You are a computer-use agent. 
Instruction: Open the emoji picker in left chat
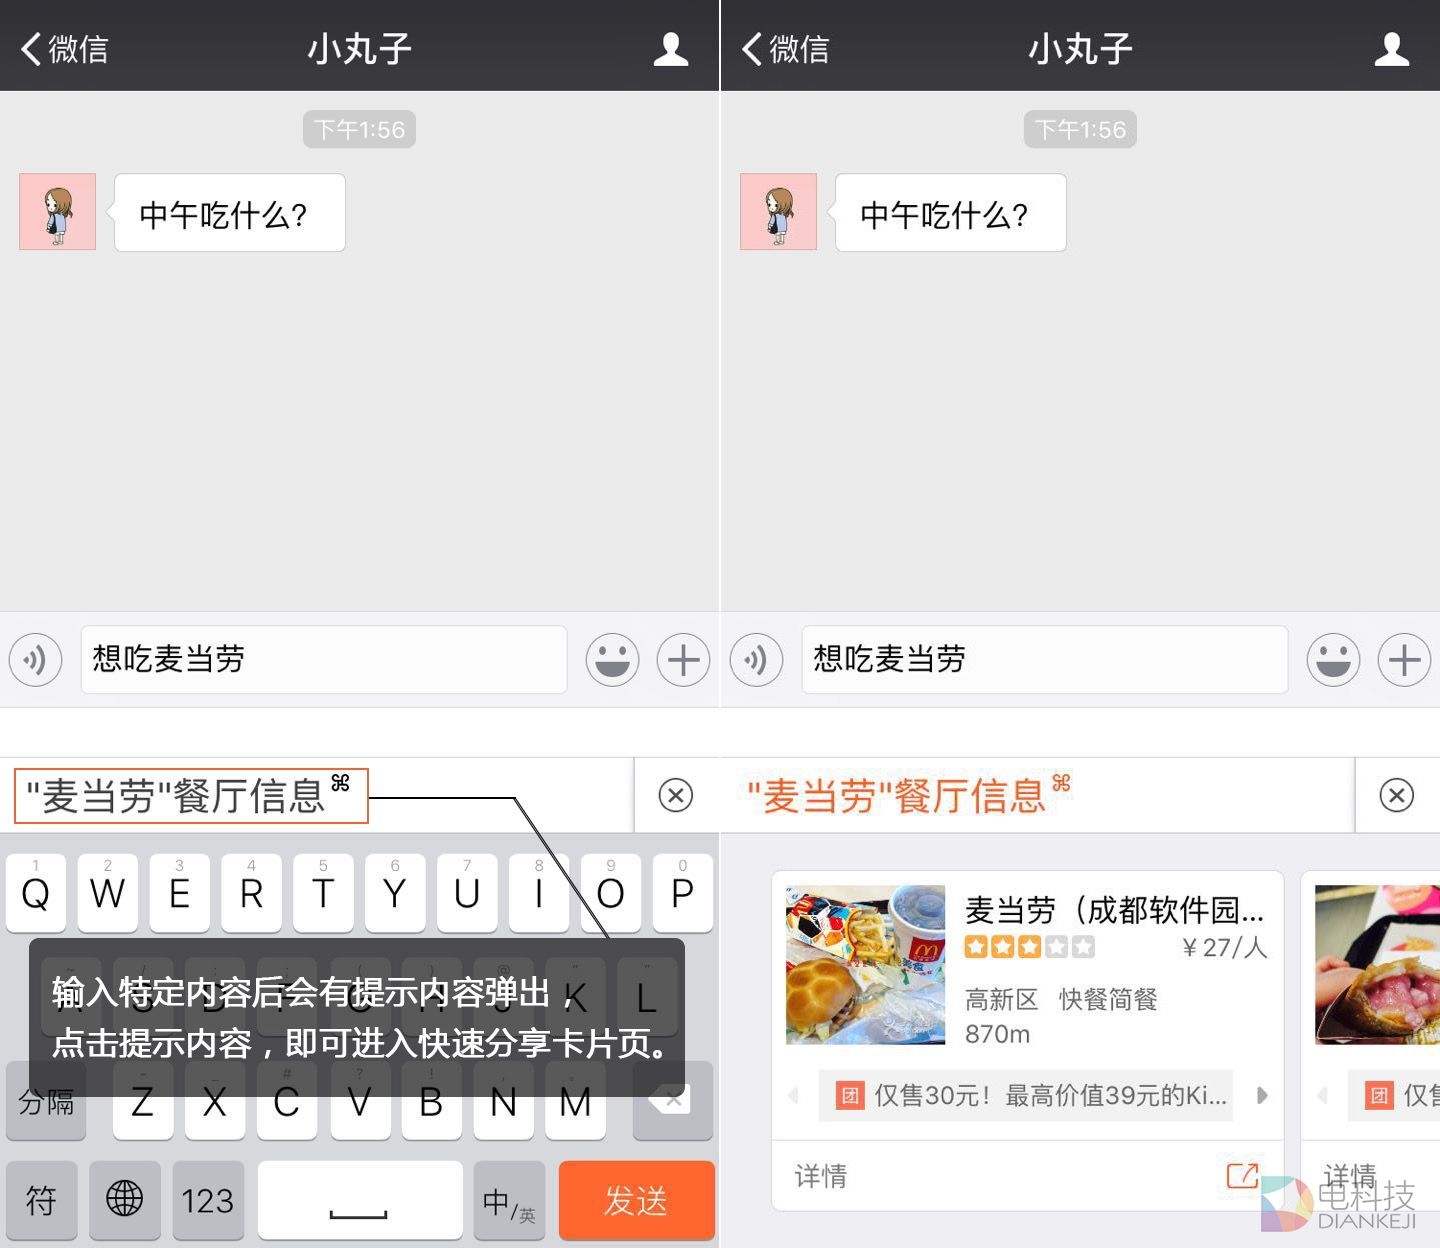[612, 660]
